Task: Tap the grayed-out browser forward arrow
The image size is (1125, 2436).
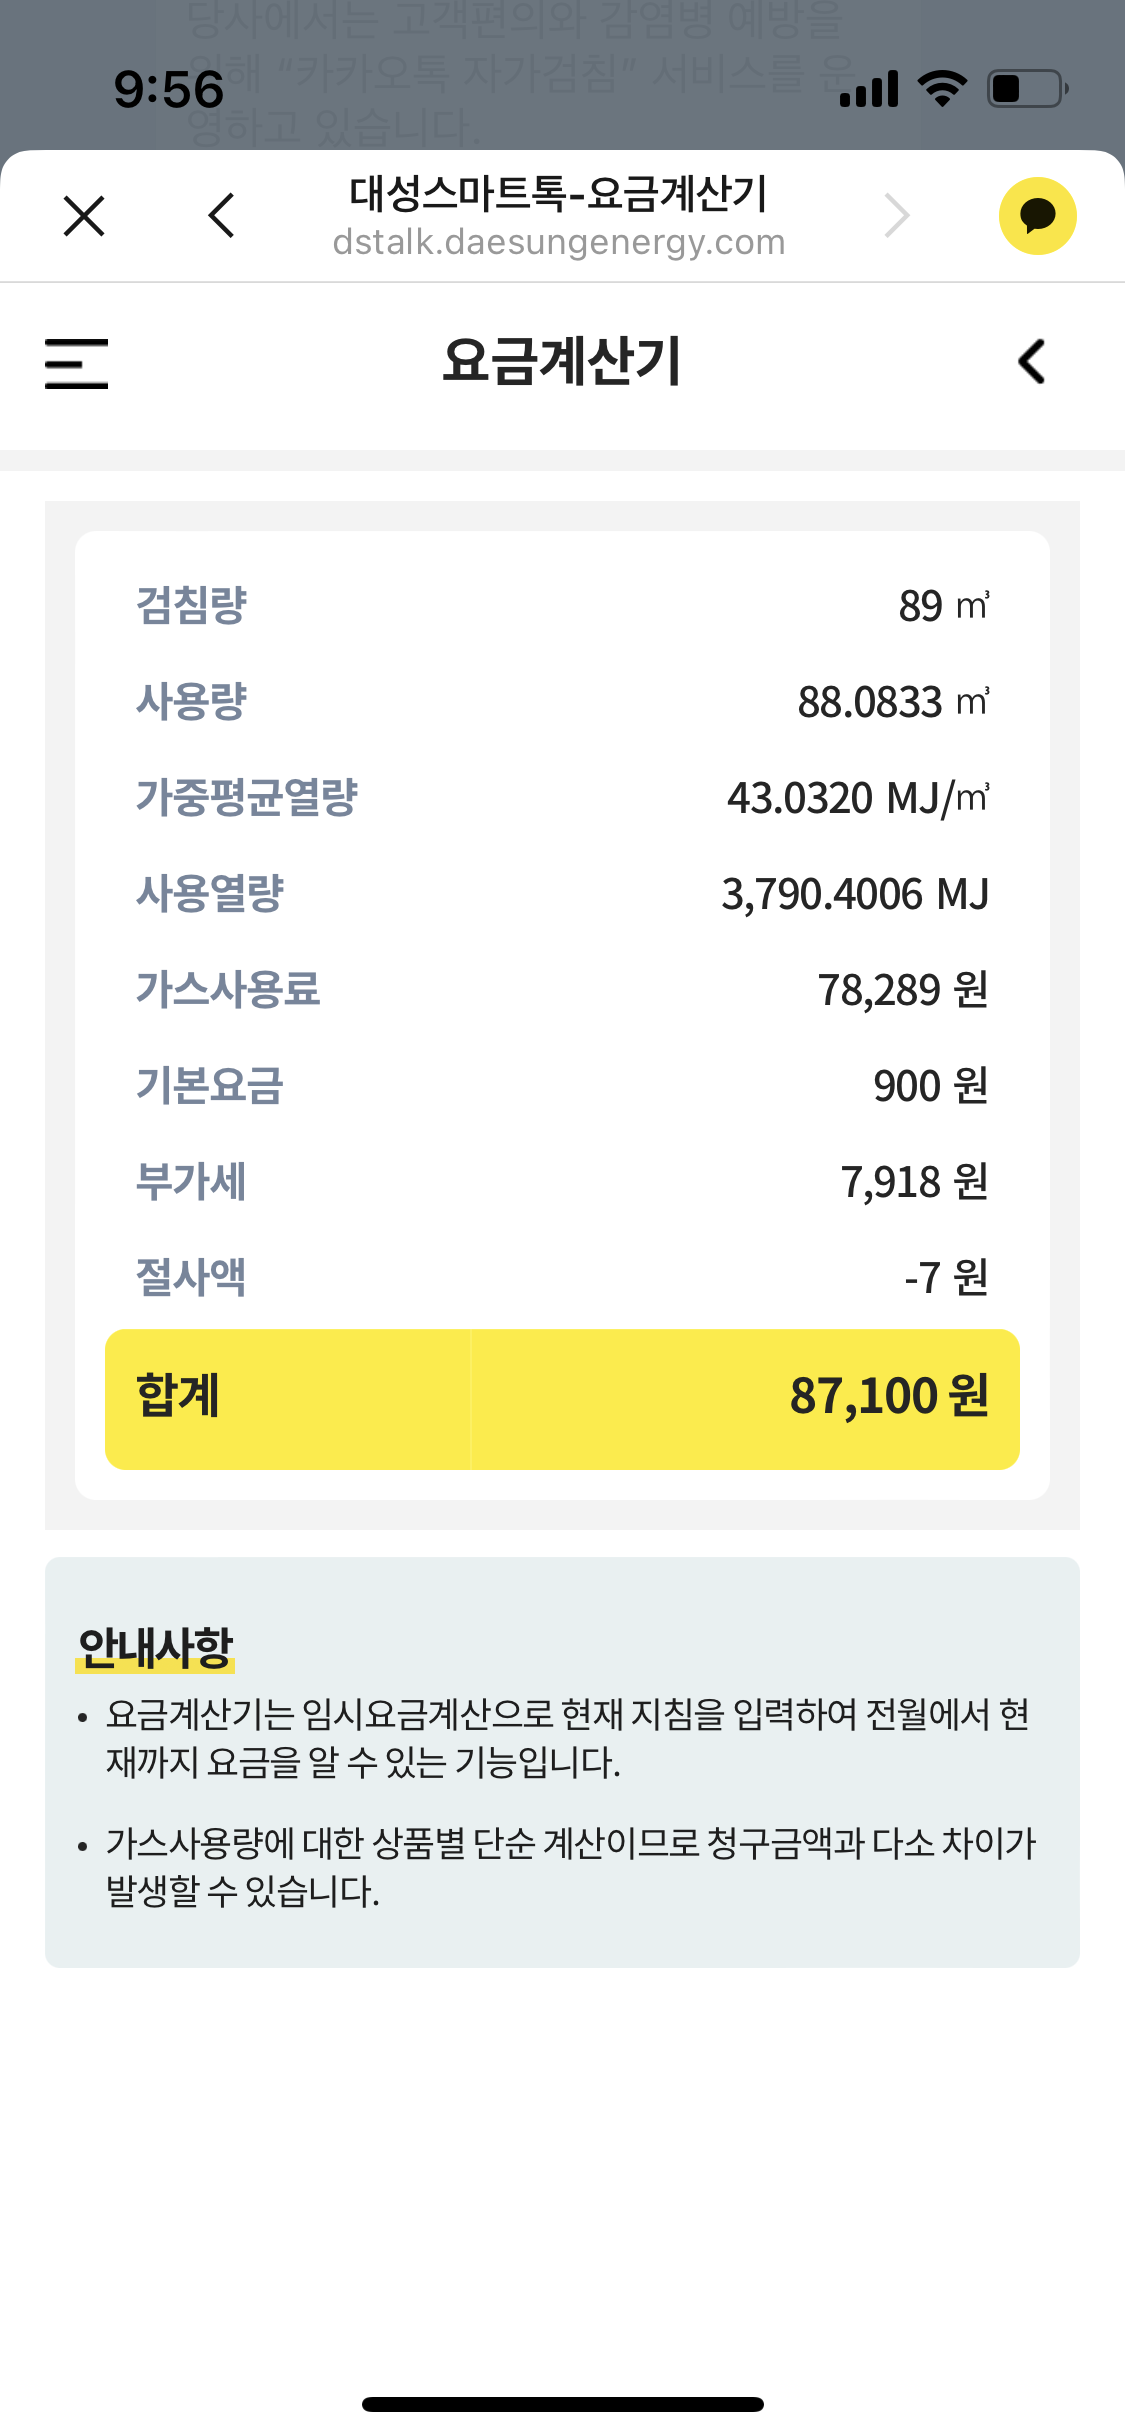Action: (897, 216)
